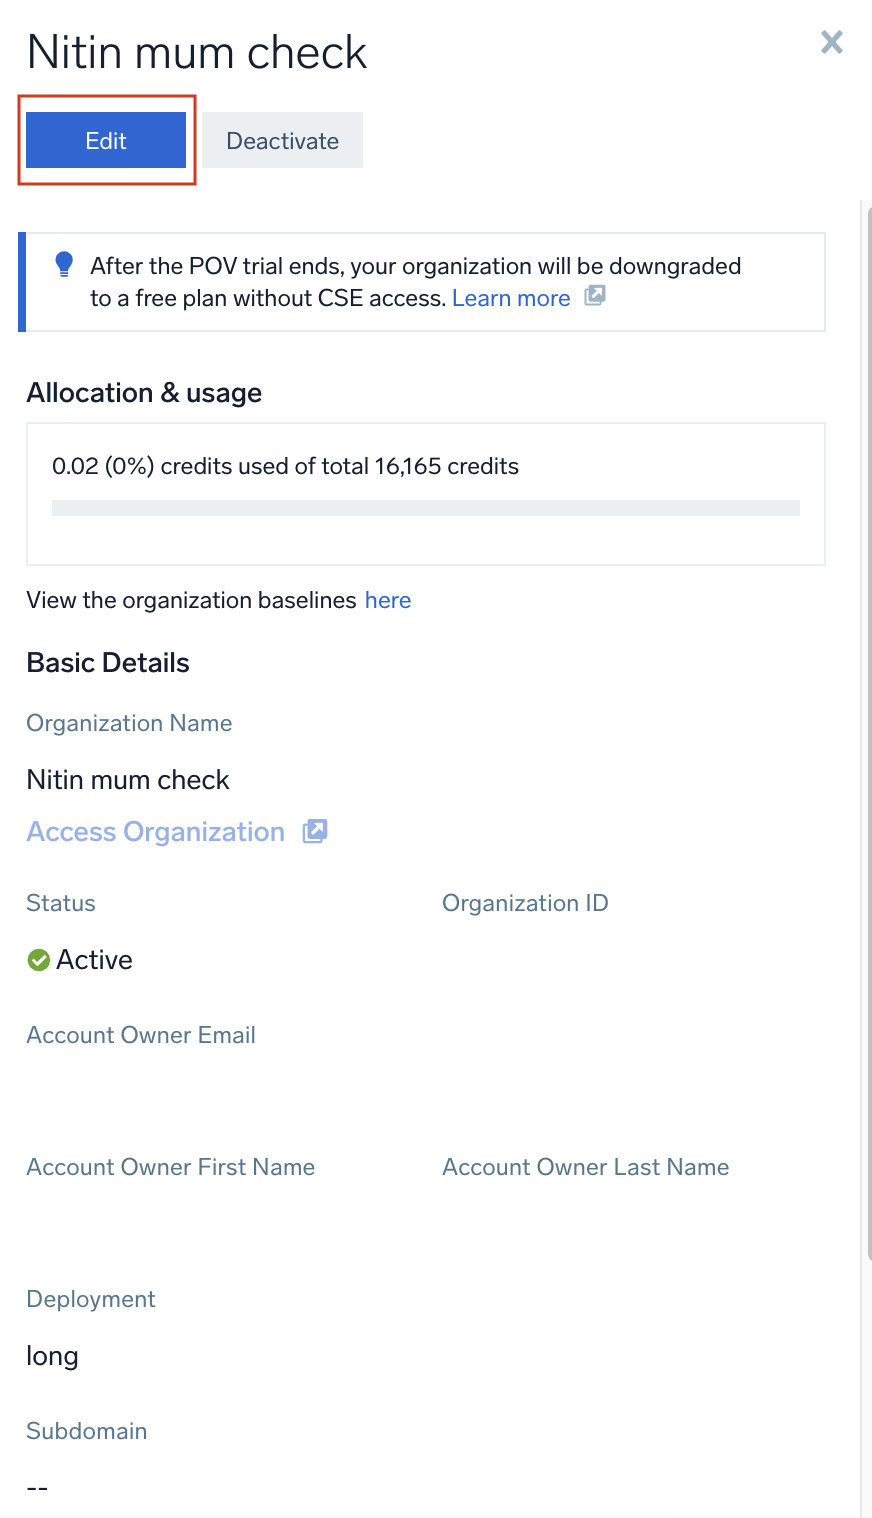Click the Account Owner Email label
This screenshot has height=1518, width=872.
141,1035
